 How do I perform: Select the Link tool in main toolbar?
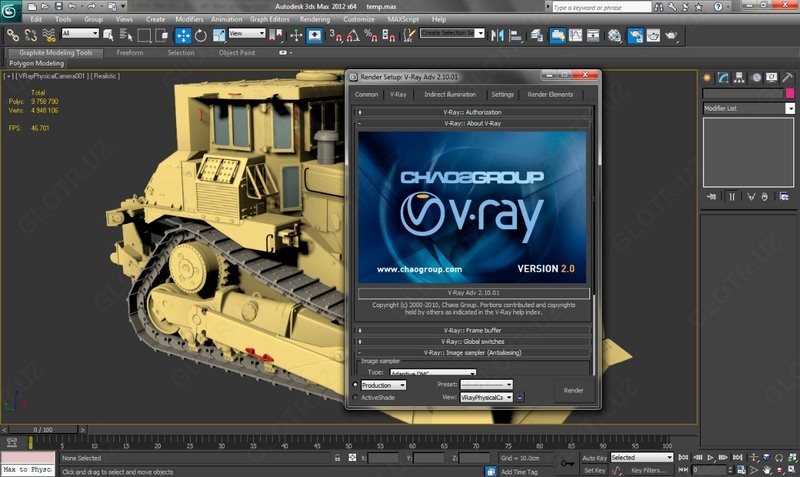pos(13,35)
